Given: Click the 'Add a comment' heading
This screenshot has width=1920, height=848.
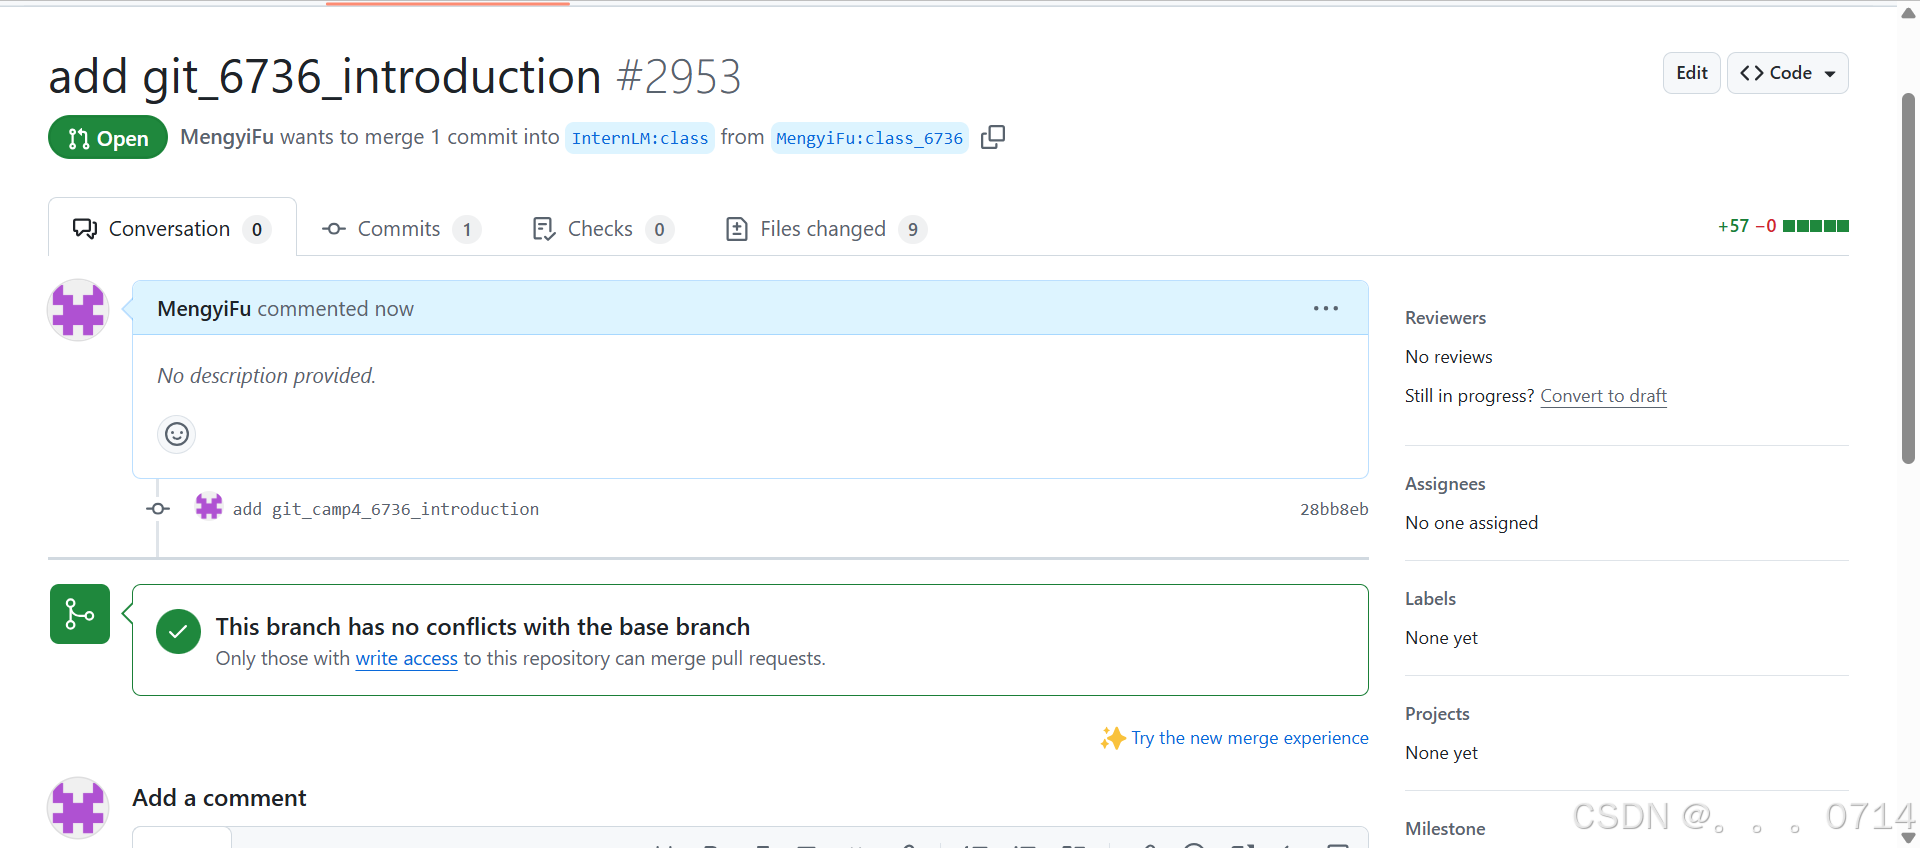Looking at the screenshot, I should point(219,798).
